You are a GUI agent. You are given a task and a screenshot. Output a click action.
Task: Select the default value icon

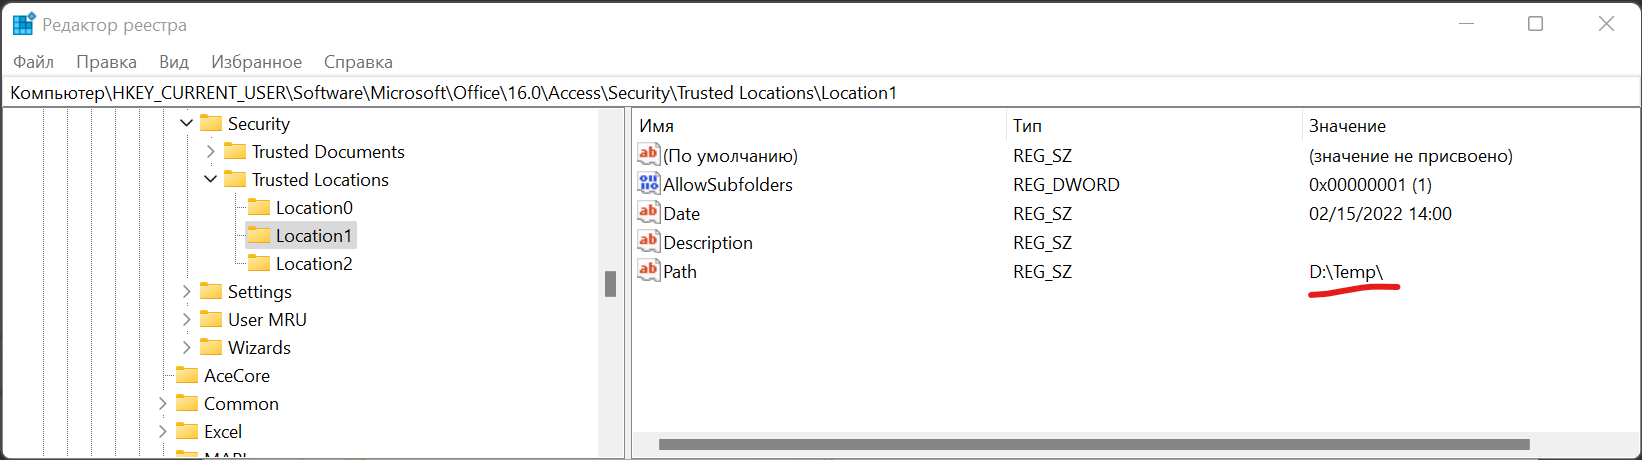tap(649, 155)
